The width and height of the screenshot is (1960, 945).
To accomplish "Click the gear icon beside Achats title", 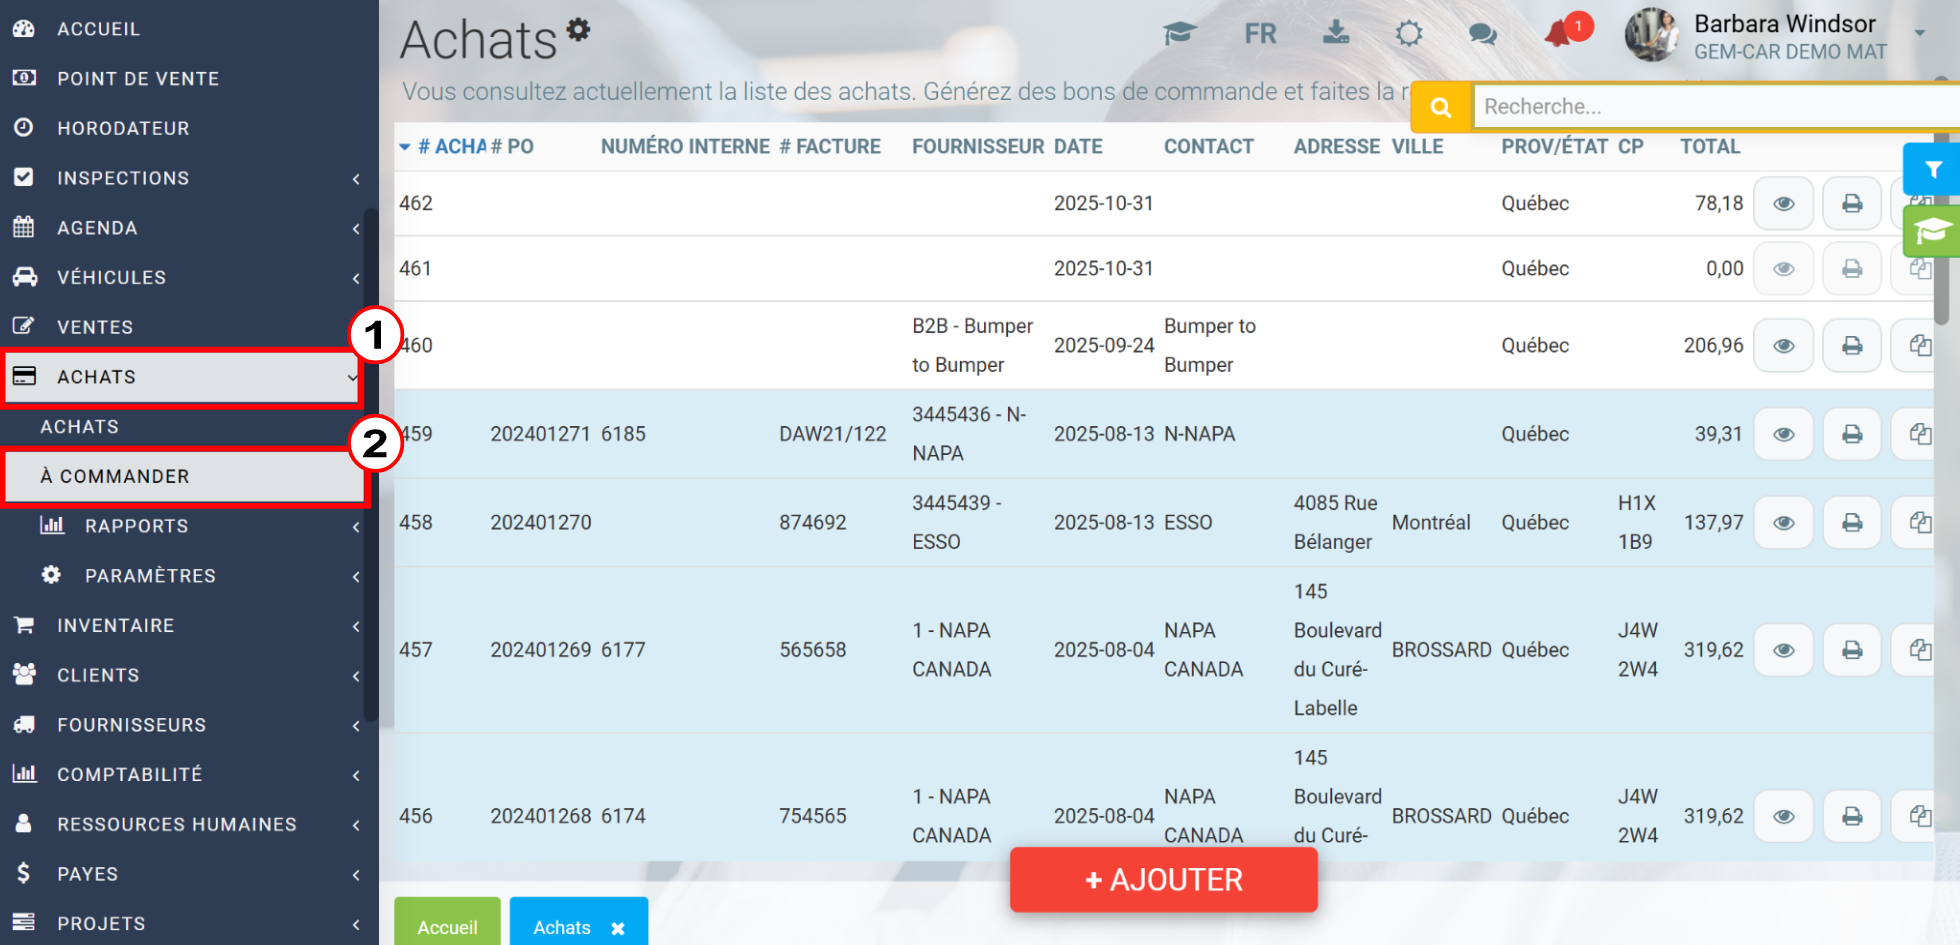I will (578, 30).
